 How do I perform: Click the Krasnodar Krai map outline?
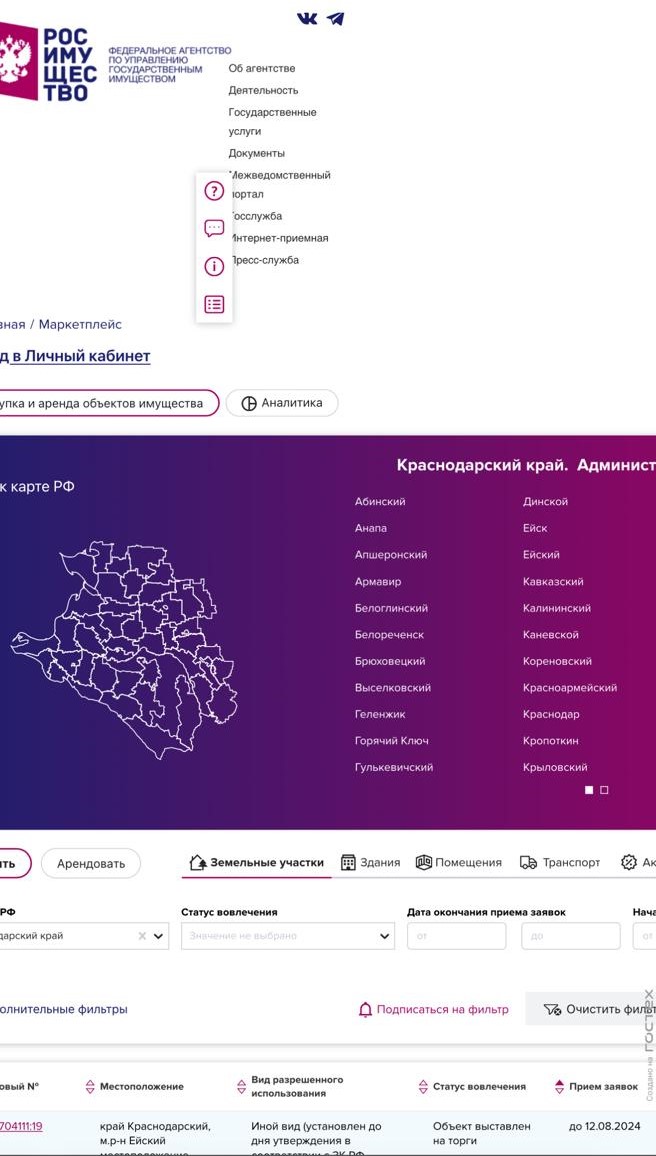click(x=124, y=650)
